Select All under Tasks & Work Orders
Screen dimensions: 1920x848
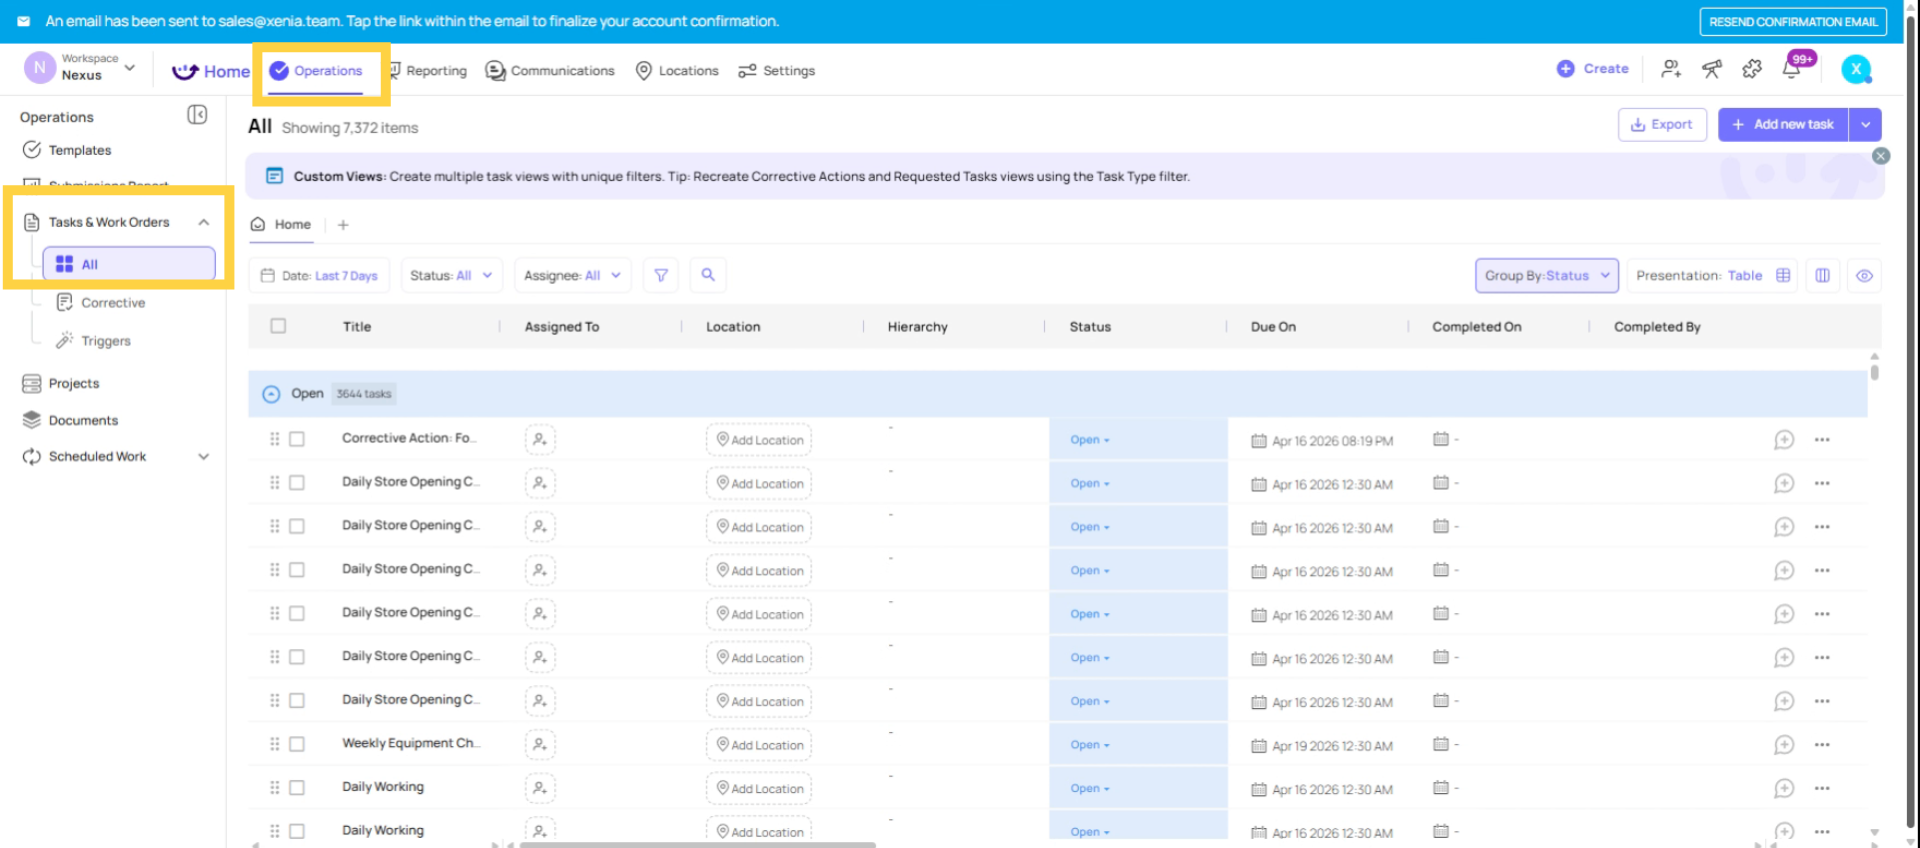[x=129, y=264]
